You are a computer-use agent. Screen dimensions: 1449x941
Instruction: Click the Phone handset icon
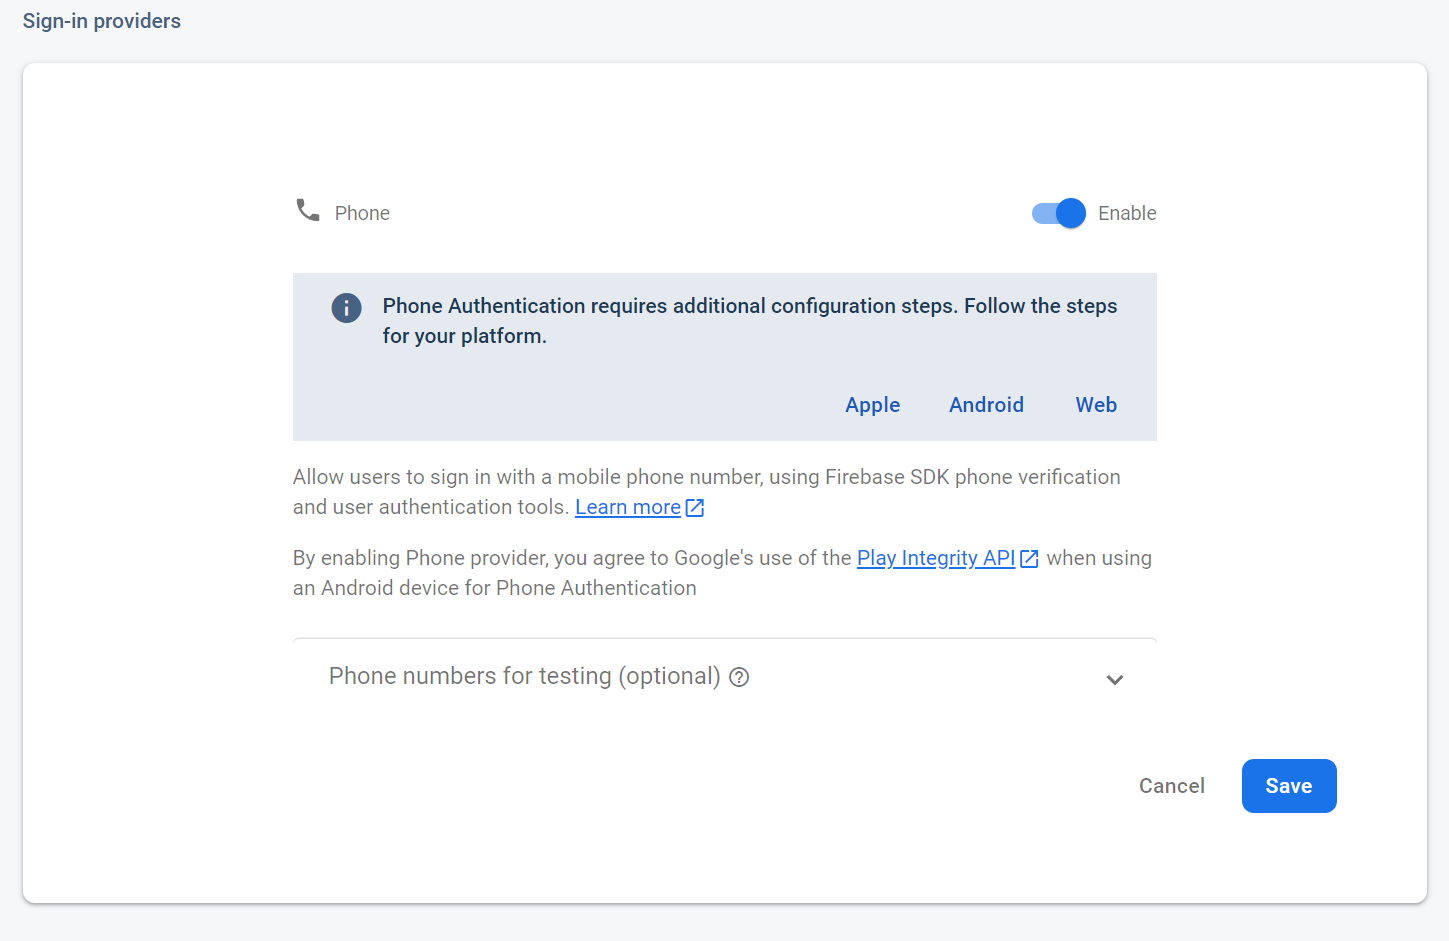(x=308, y=210)
